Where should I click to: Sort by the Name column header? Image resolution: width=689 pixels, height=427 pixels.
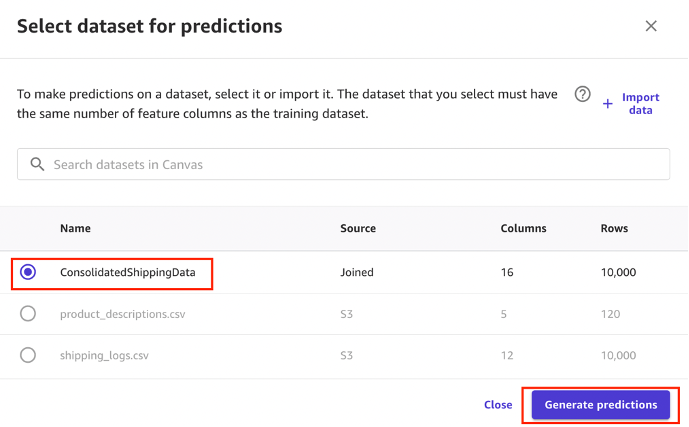75,228
